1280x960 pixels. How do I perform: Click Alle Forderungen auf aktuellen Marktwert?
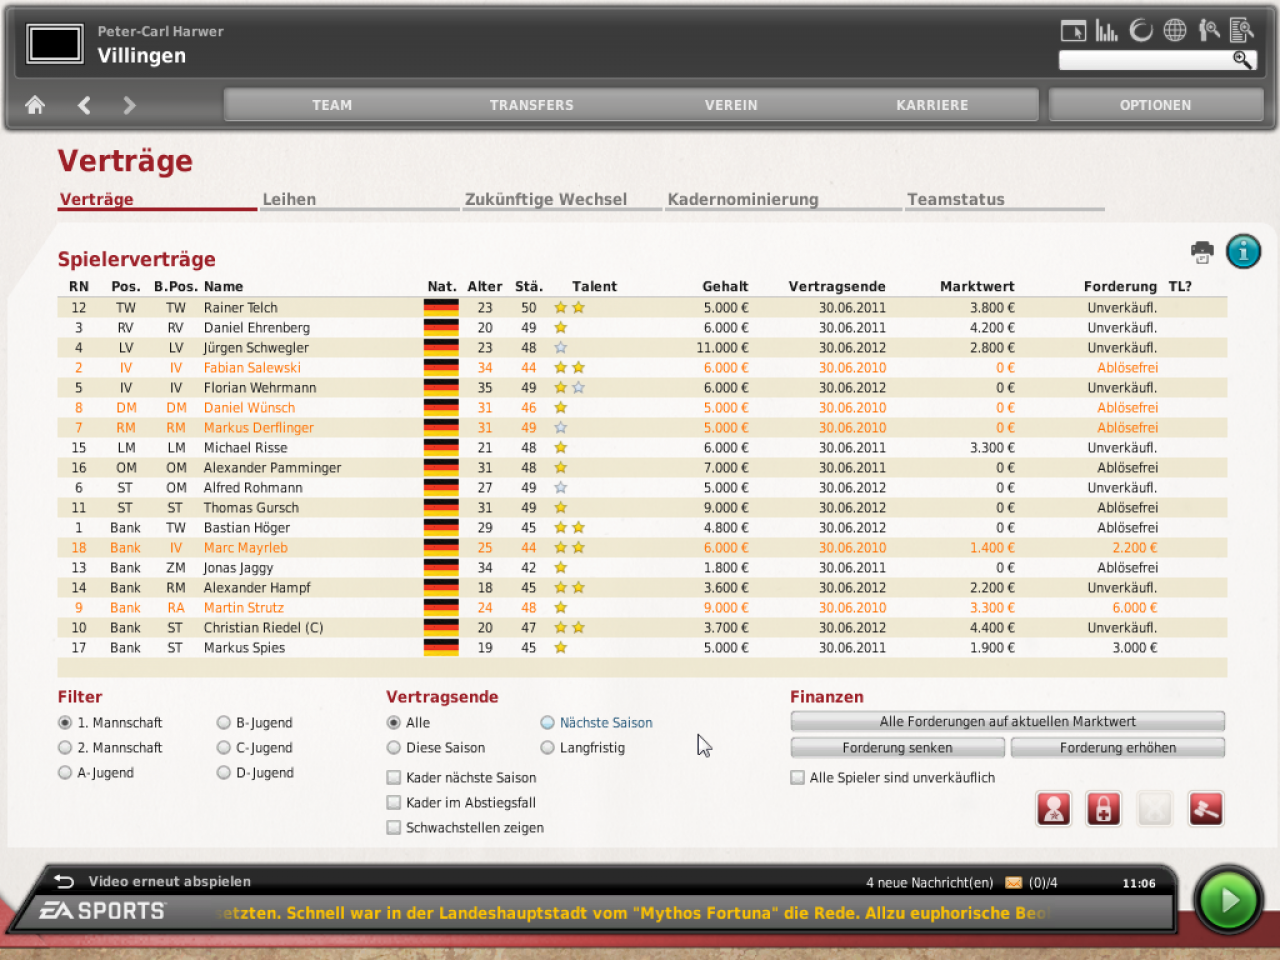pos(1008,722)
